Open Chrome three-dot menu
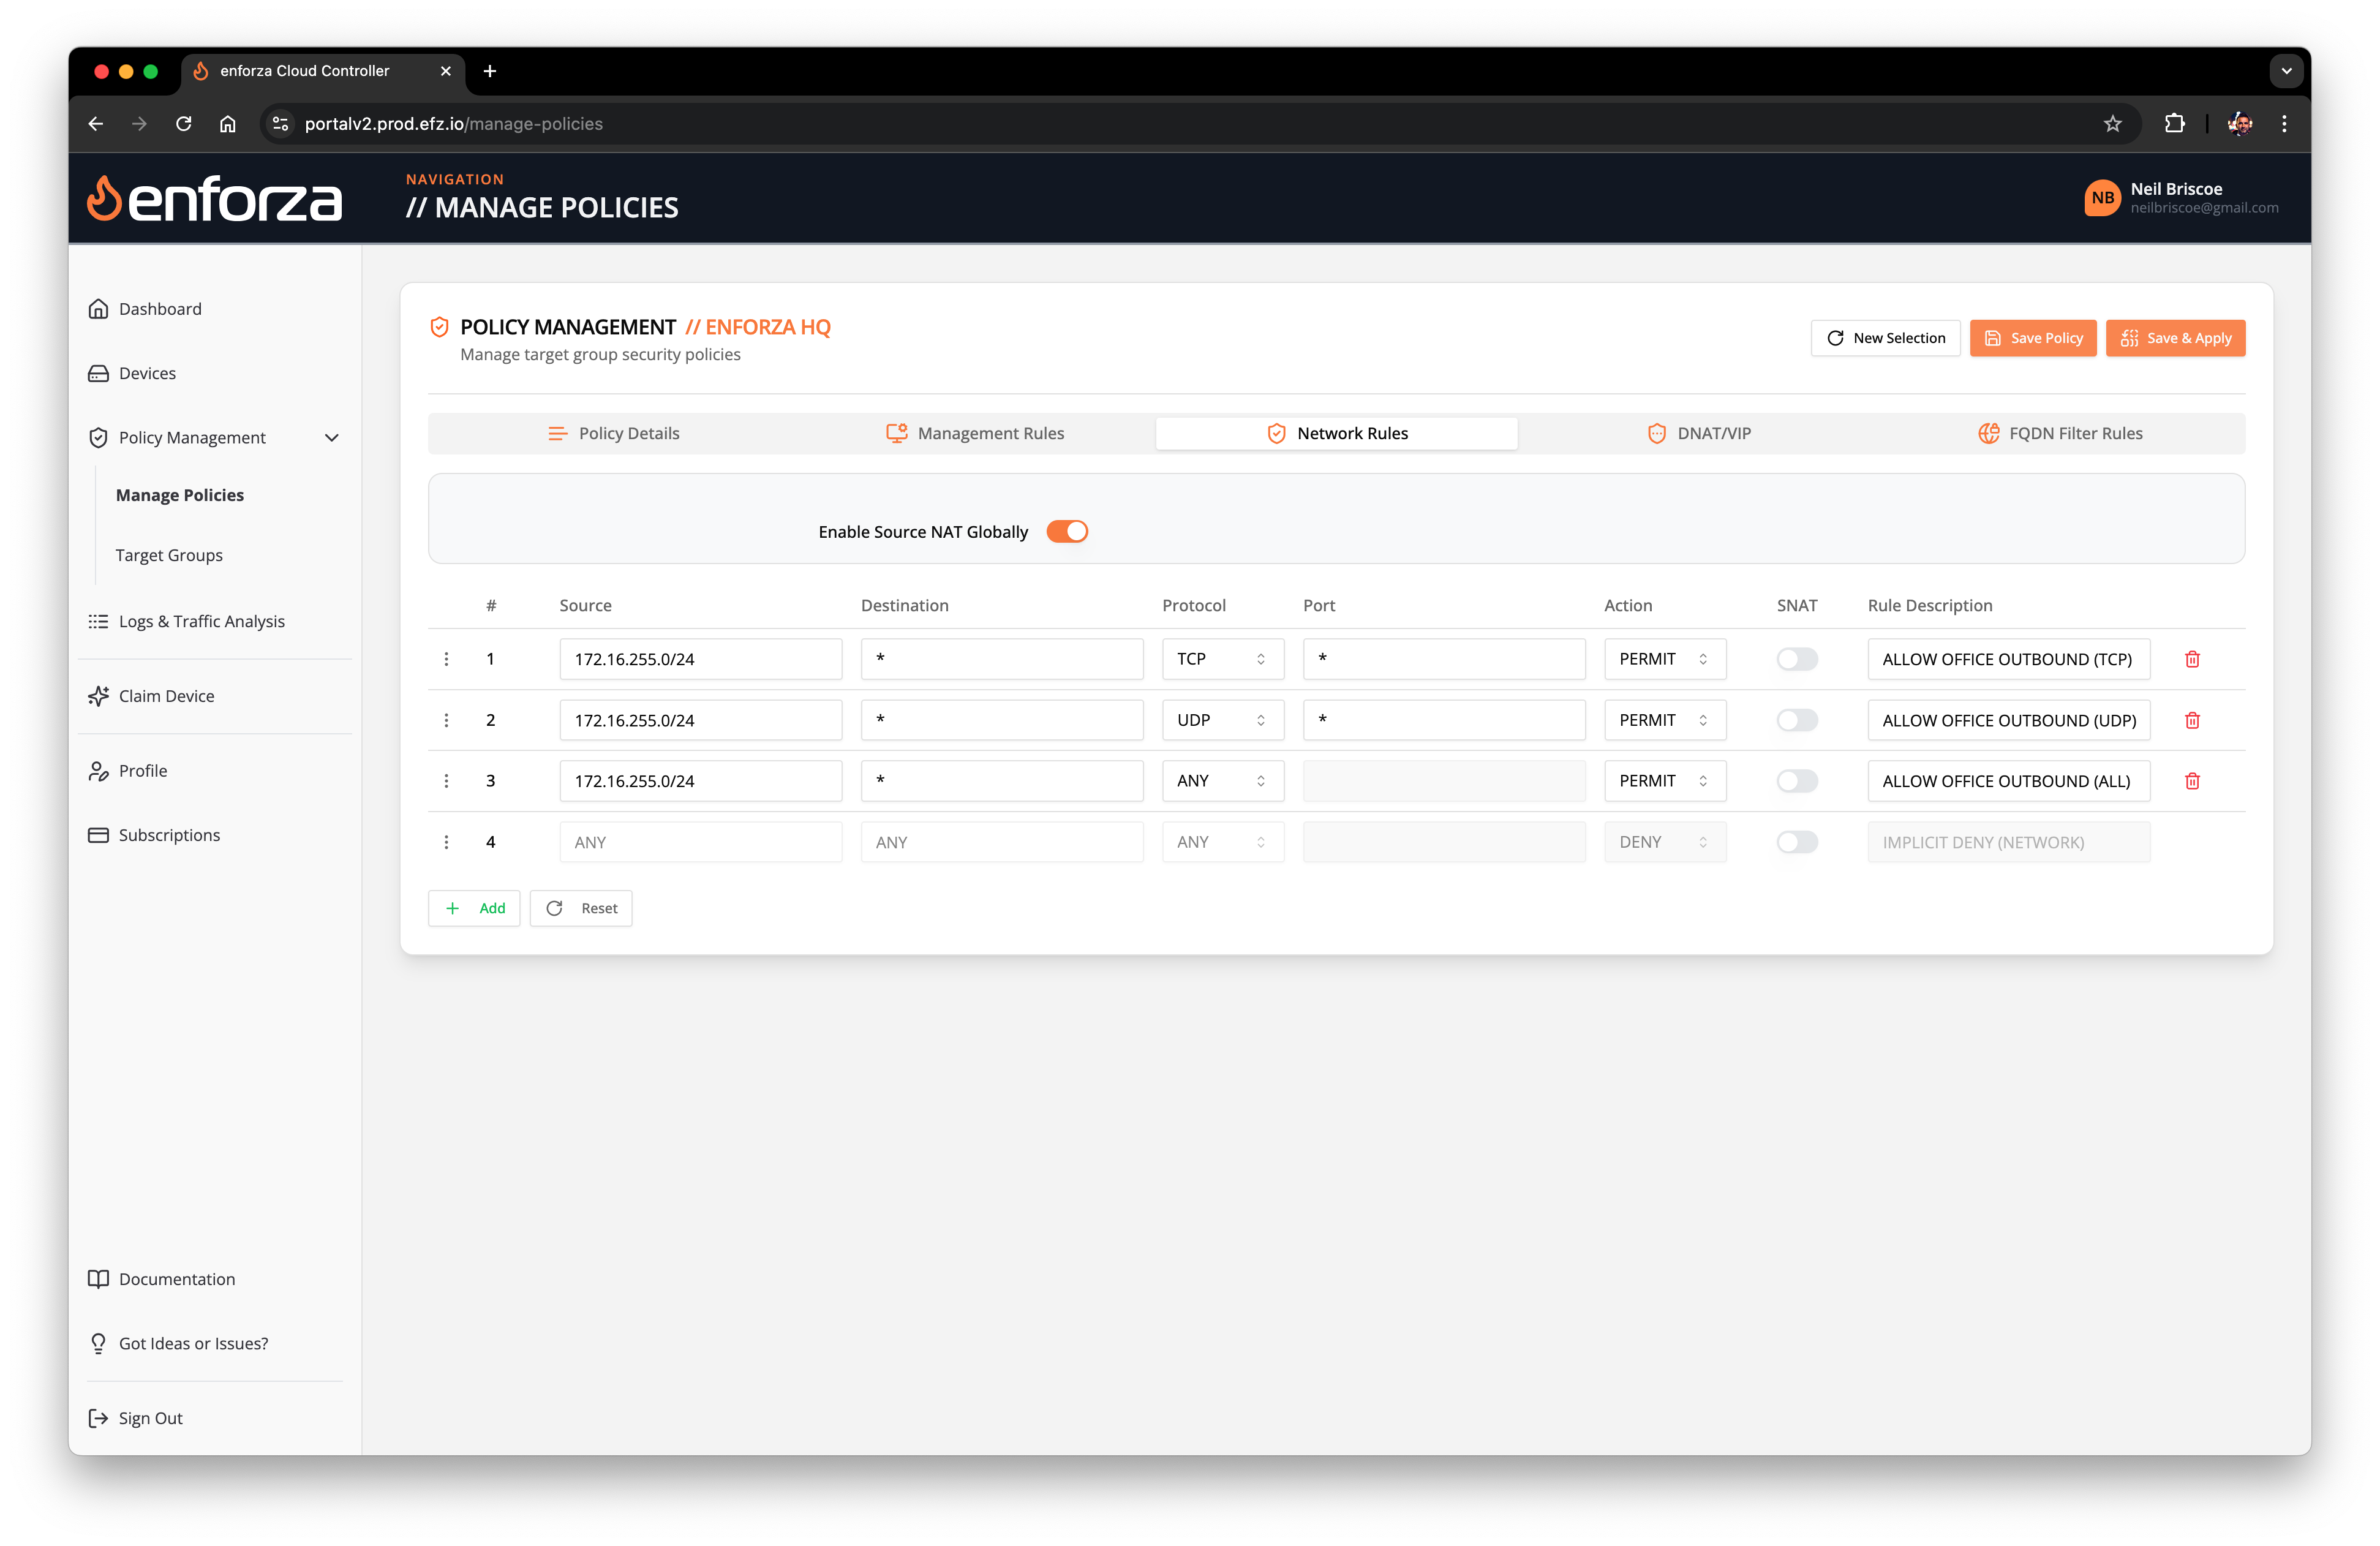Screen dimensions: 2380x1546 tap(2284, 124)
